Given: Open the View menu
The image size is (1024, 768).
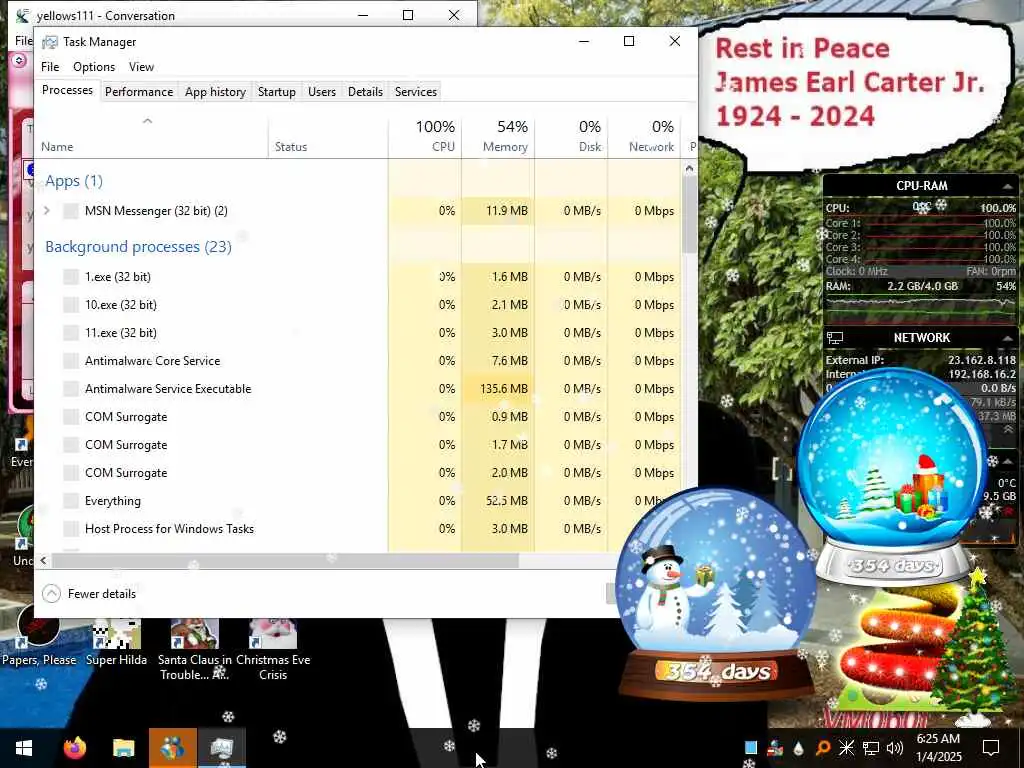Looking at the screenshot, I should point(141,67).
